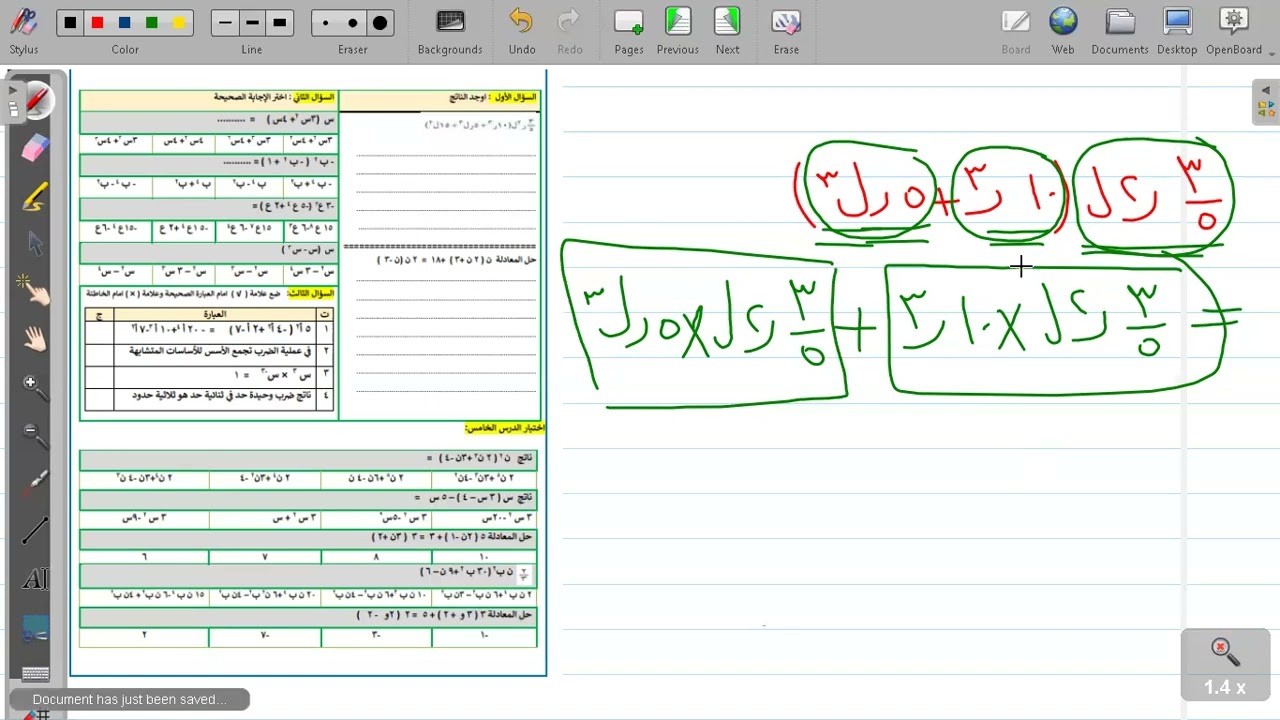Click the Zoom out magnifier tool
This screenshot has height=720, width=1280.
point(35,435)
